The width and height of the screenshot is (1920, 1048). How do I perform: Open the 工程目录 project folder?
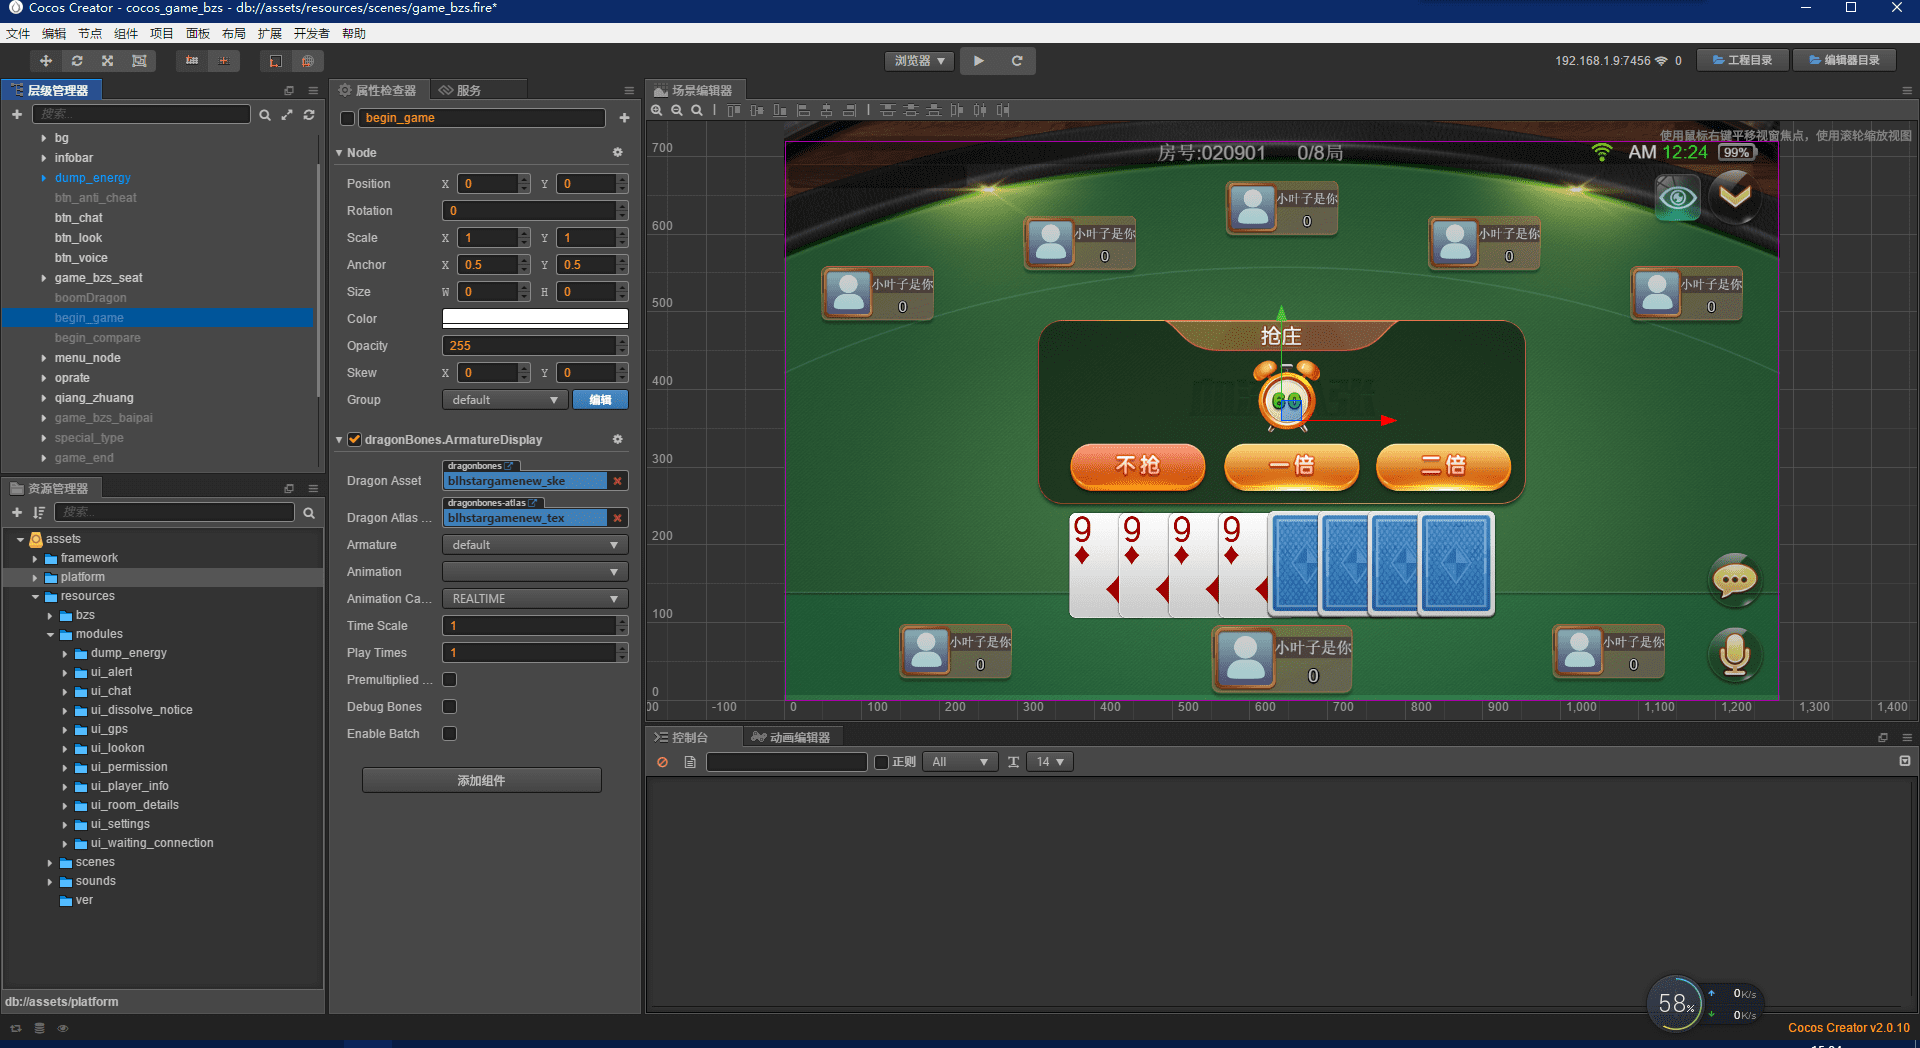1743,60
